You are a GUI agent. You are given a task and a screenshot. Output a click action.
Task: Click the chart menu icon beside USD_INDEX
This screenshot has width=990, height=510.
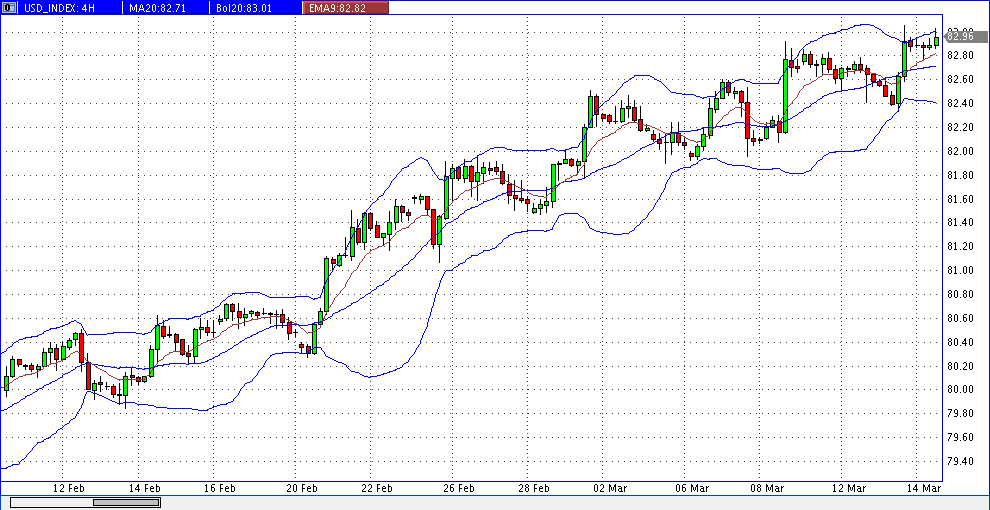click(x=8, y=8)
